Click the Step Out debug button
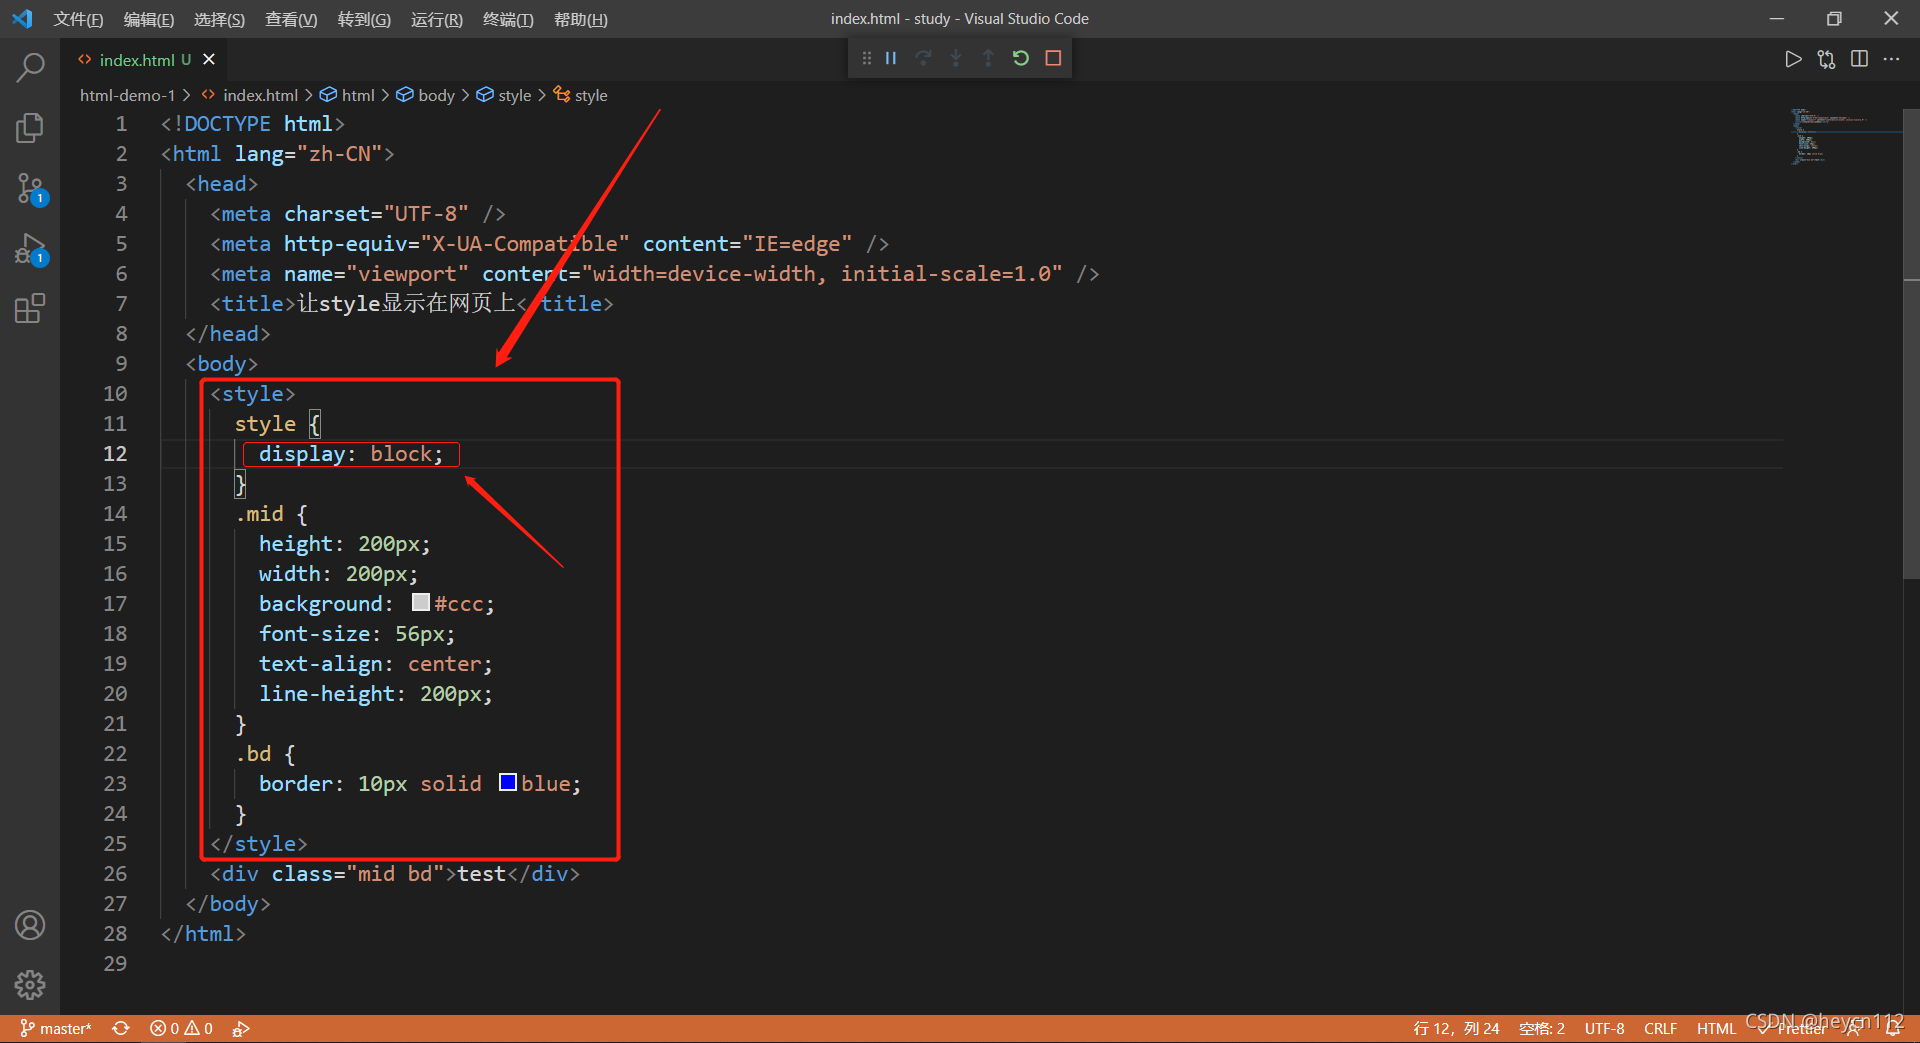The width and height of the screenshot is (1920, 1043). pyautogui.click(x=988, y=58)
